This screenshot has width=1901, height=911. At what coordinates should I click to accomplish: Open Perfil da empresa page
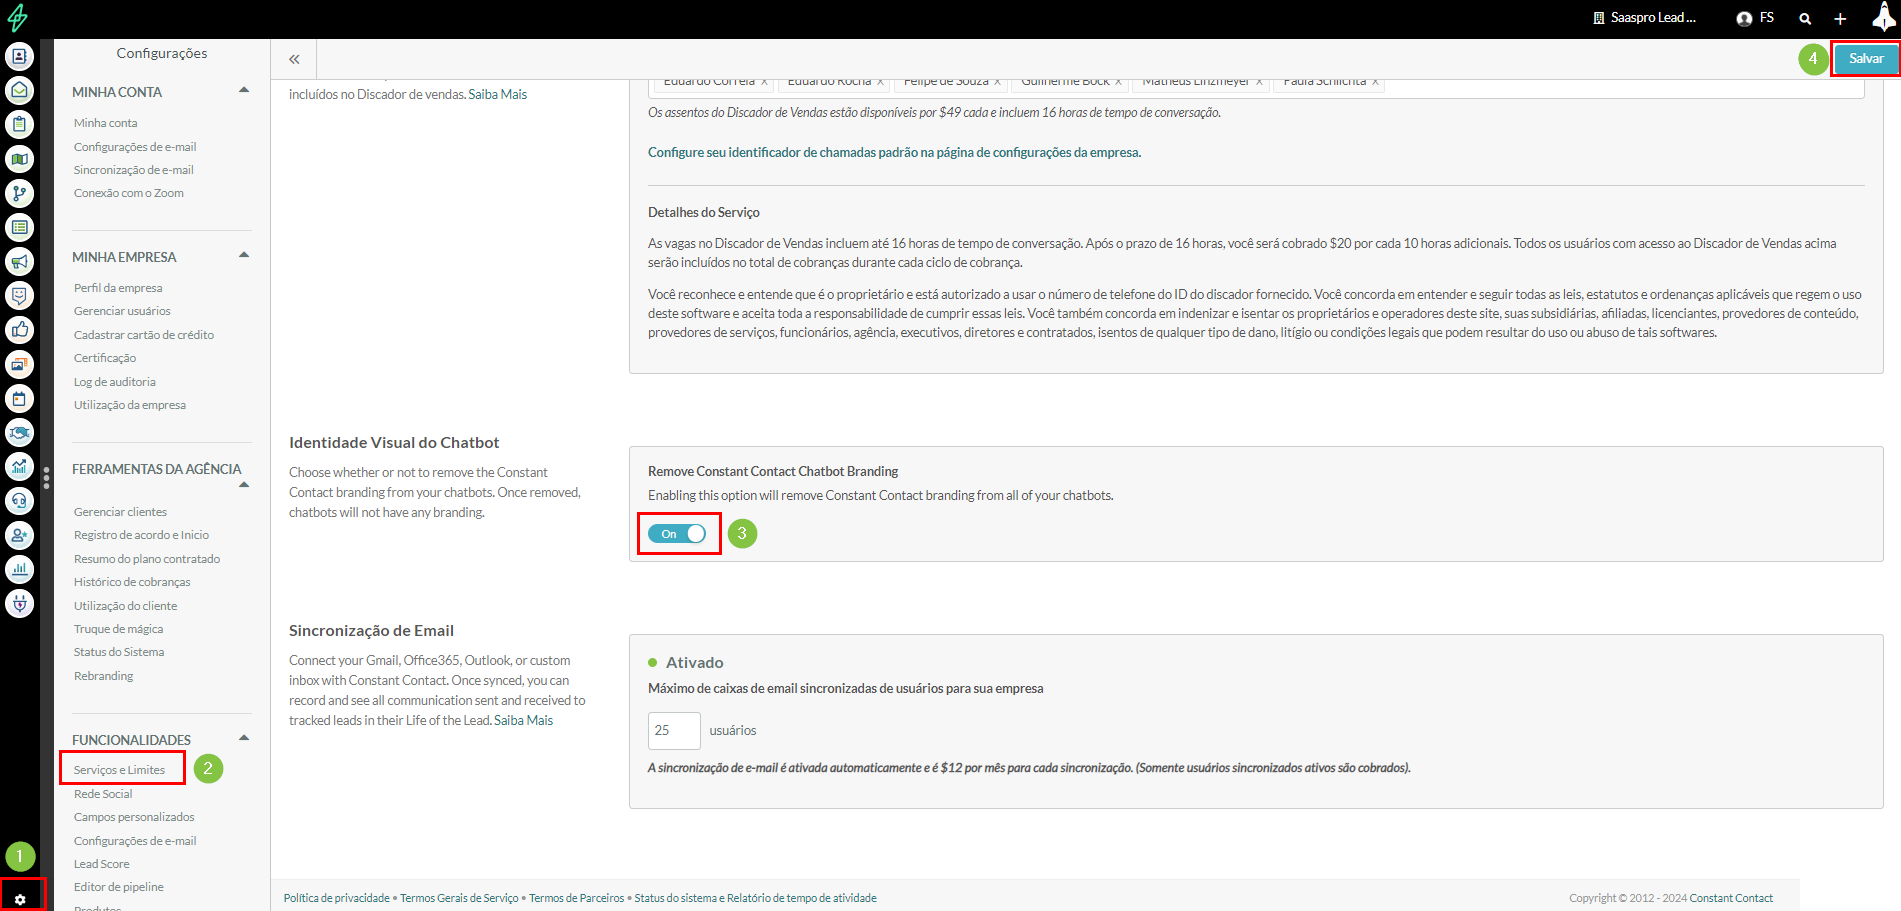[117, 288]
